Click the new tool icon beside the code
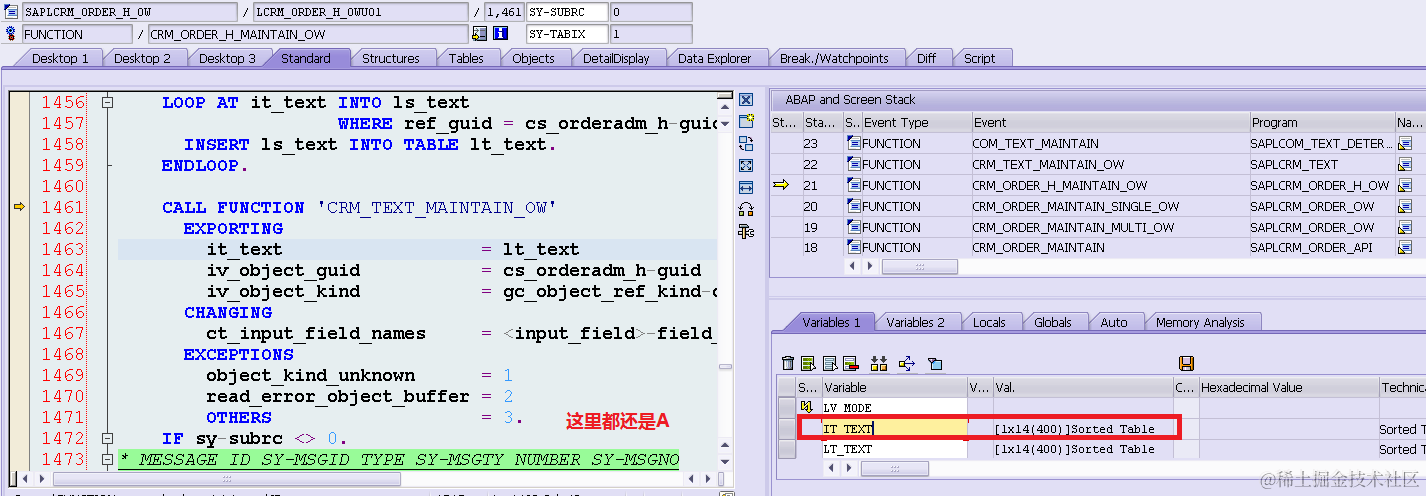Screen dimensions: 1426x496 (745, 122)
